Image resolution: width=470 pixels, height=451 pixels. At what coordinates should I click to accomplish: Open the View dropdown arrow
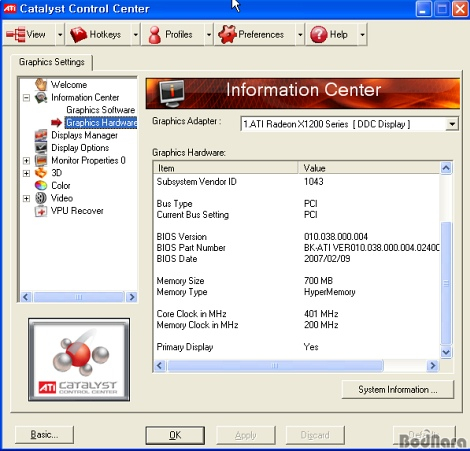coord(60,34)
